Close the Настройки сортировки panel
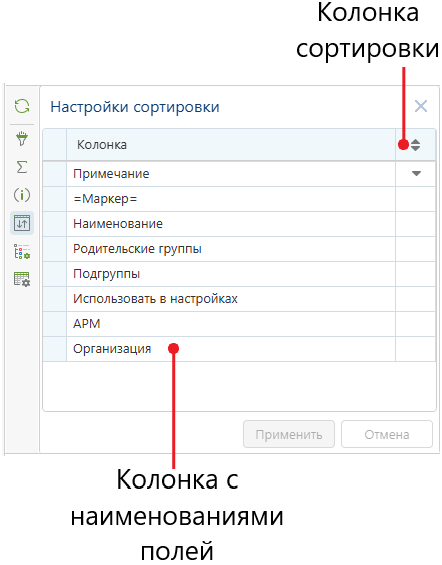This screenshot has width=442, height=565. point(421,106)
